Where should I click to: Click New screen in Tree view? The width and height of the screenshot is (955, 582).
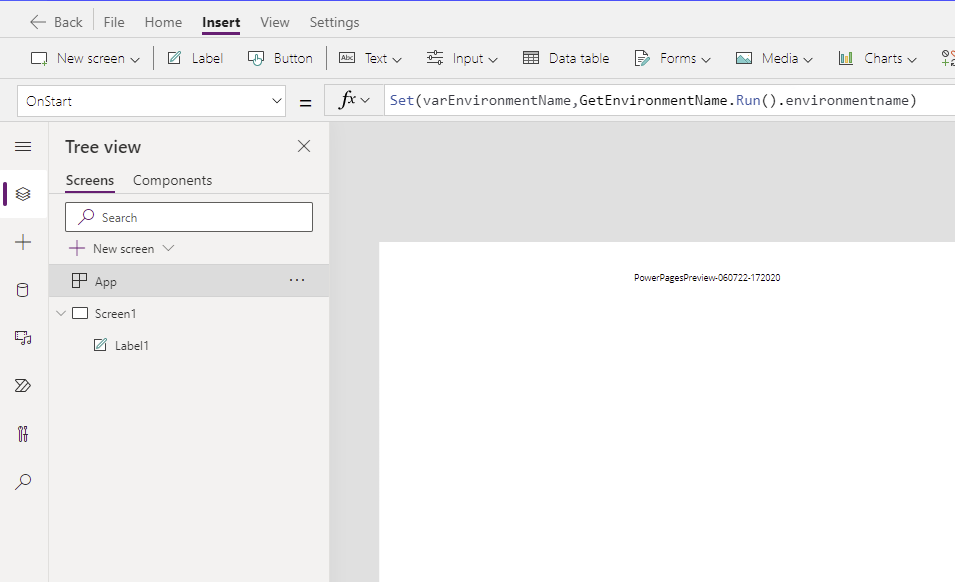point(122,248)
